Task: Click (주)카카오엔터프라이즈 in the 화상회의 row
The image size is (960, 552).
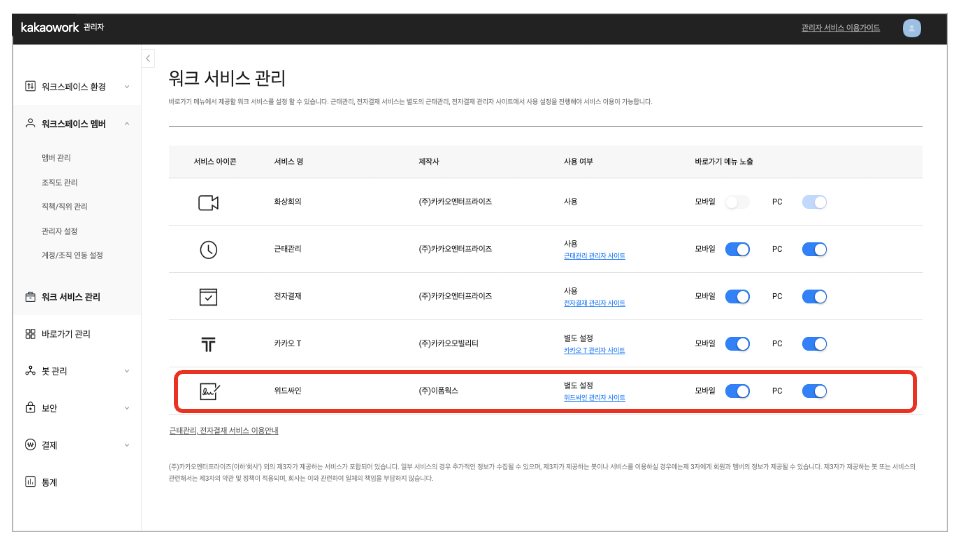Action: [x=455, y=201]
